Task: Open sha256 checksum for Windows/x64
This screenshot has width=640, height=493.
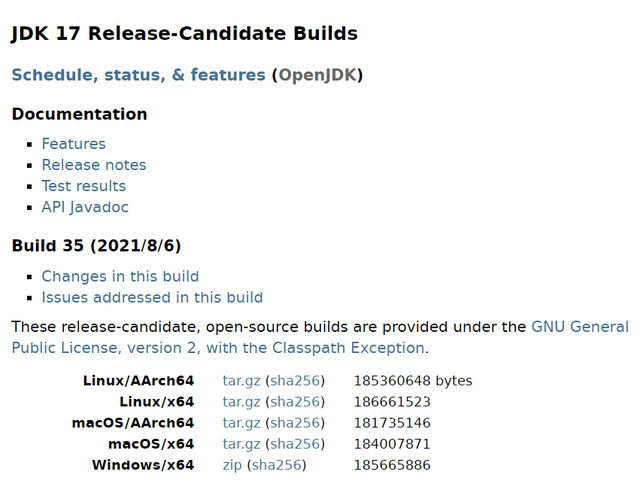Action: point(276,465)
